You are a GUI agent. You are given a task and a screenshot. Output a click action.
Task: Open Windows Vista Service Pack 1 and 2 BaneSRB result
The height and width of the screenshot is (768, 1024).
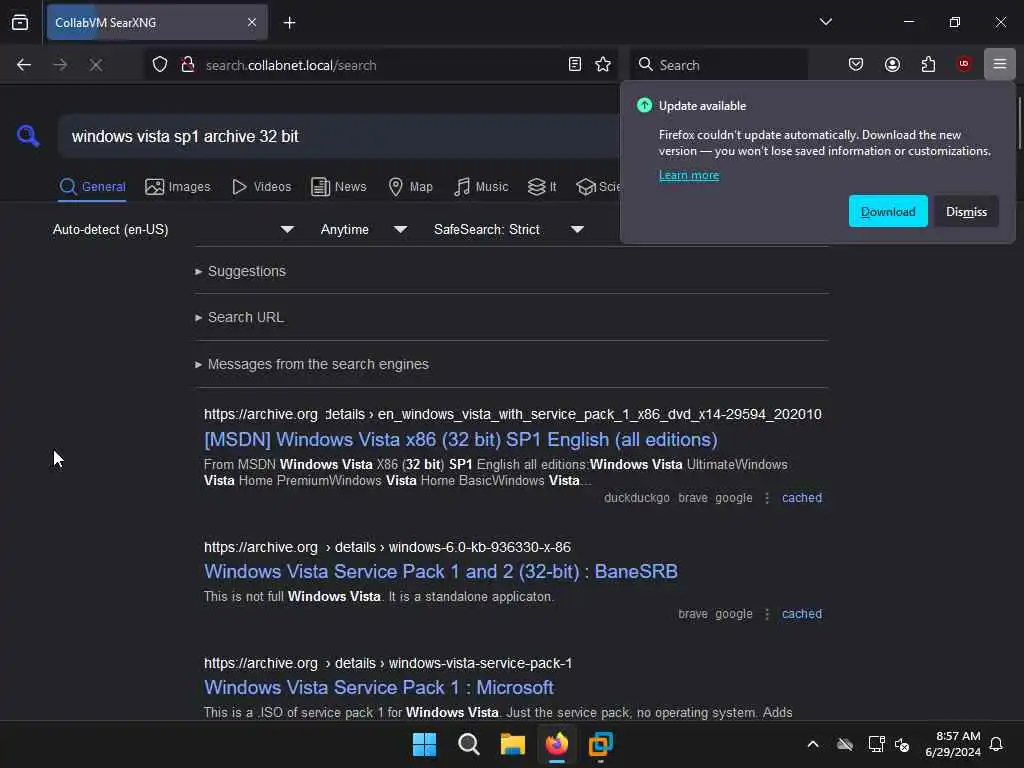click(441, 571)
